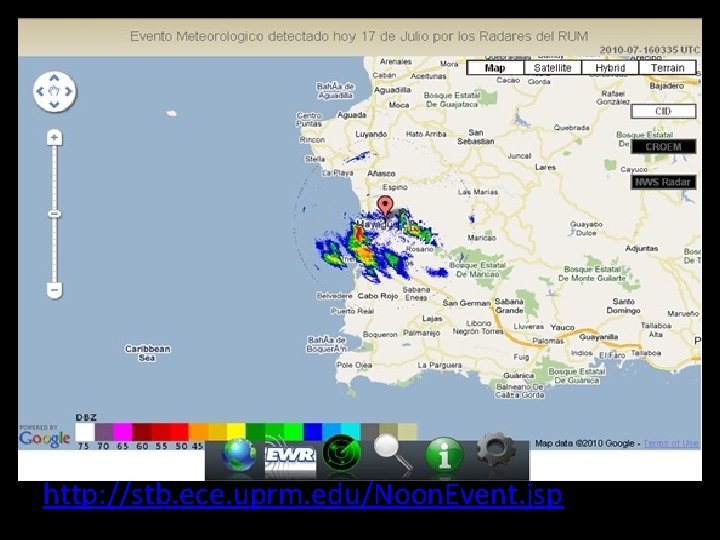Toggle the CROEM radar button

664,147
